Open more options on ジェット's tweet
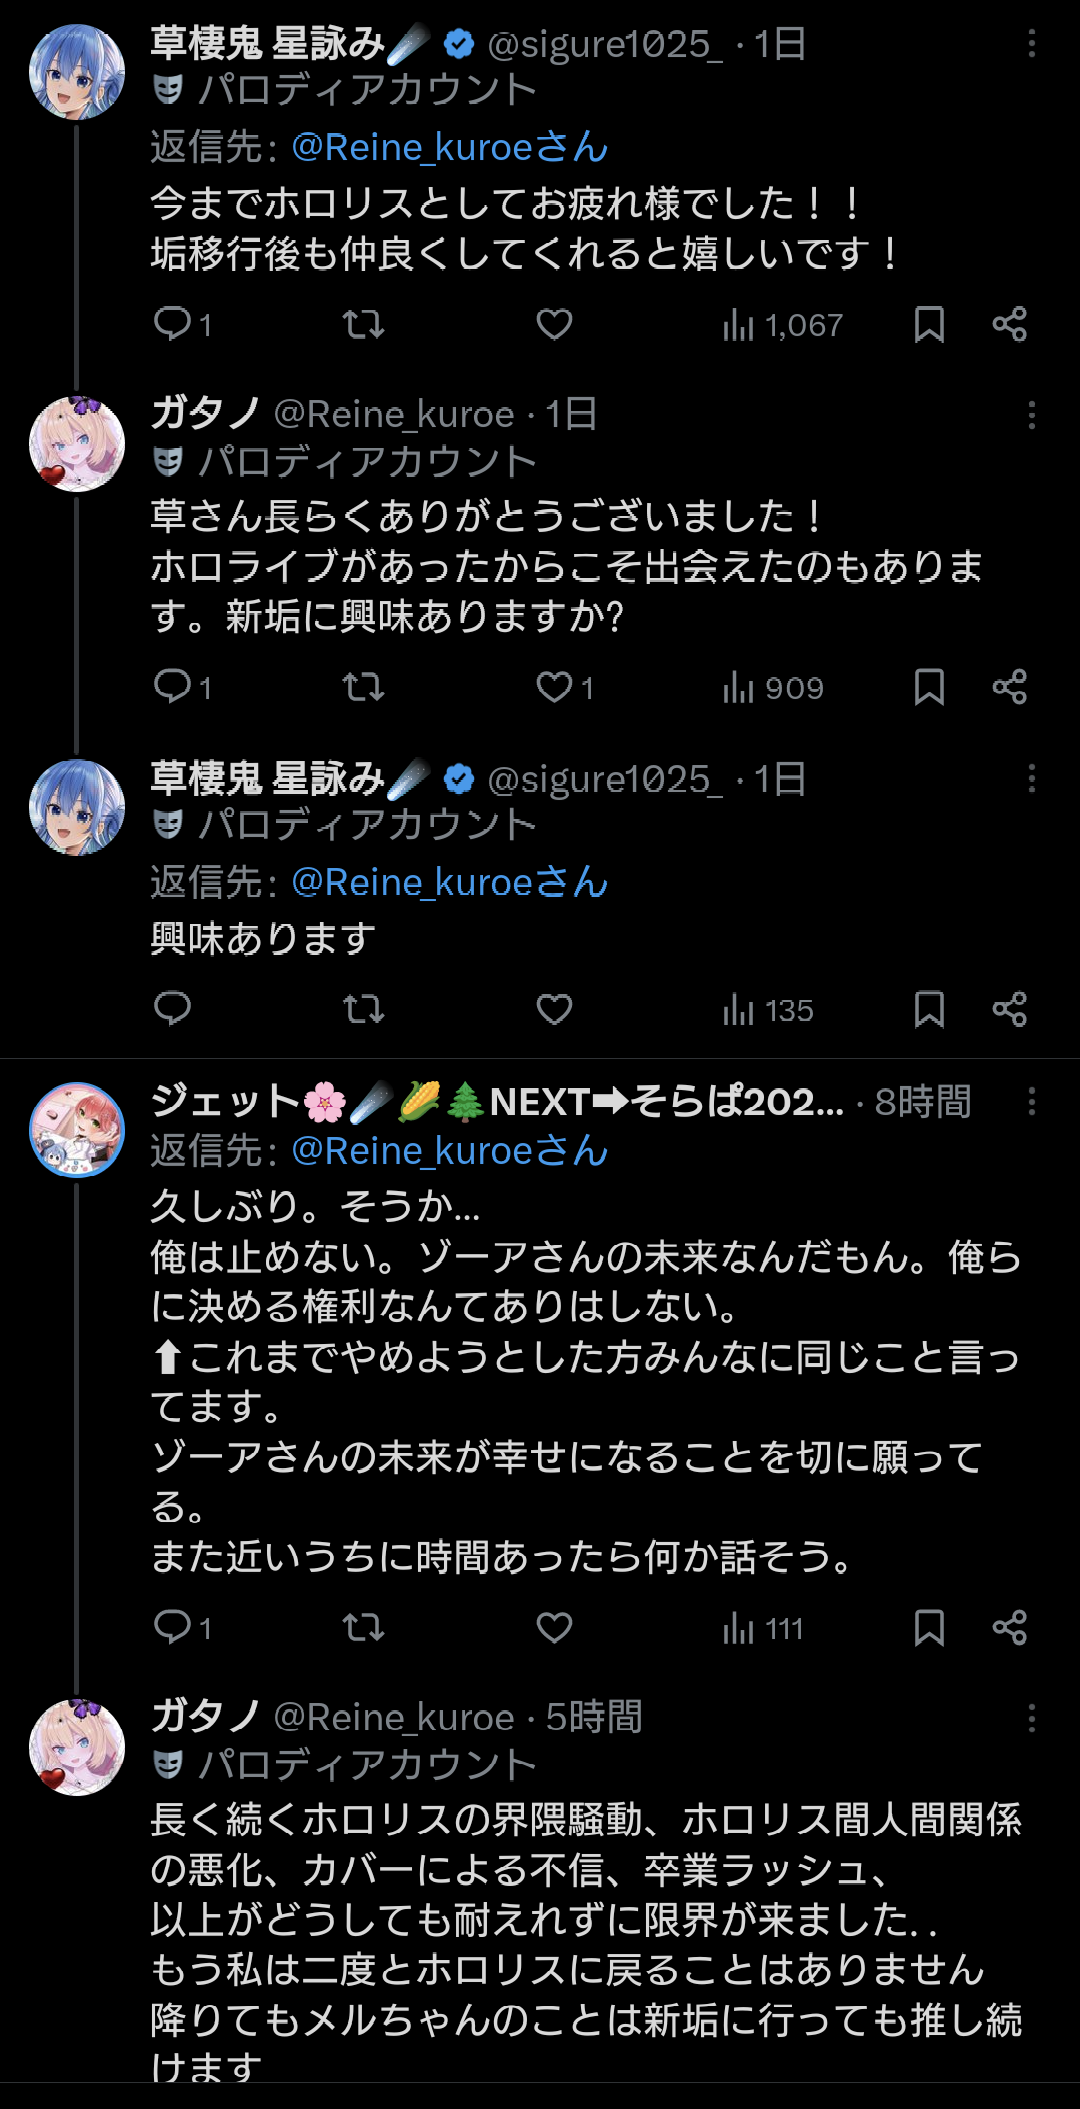This screenshot has width=1080, height=2109. (1031, 1102)
